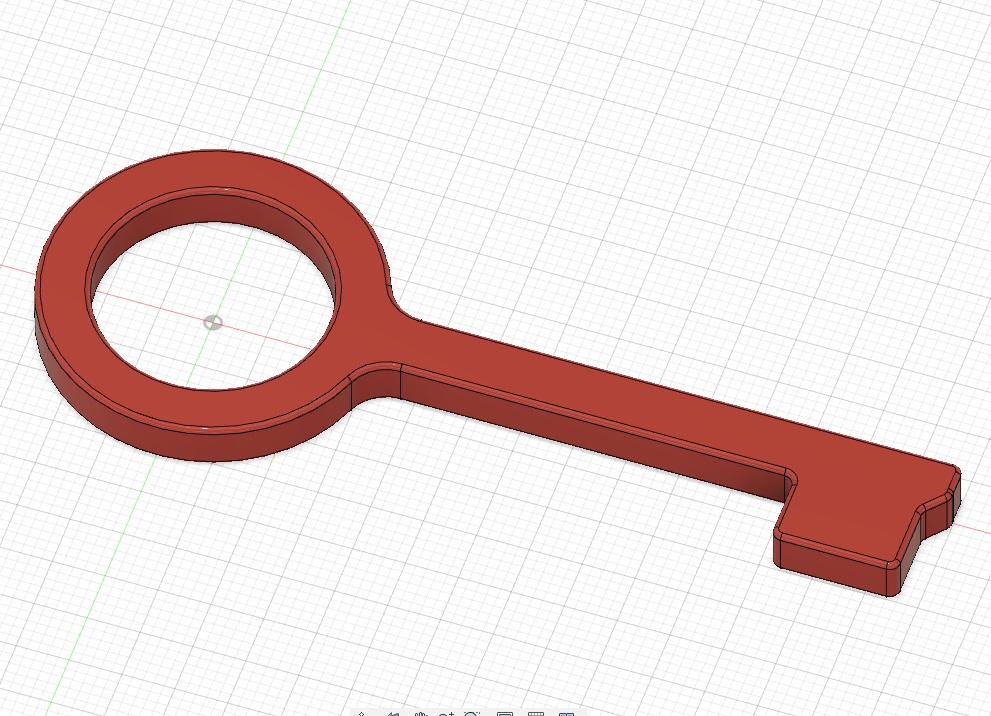Open Display Settings from the navigation bar
Viewport: 991px width, 716px height.
[505, 713]
